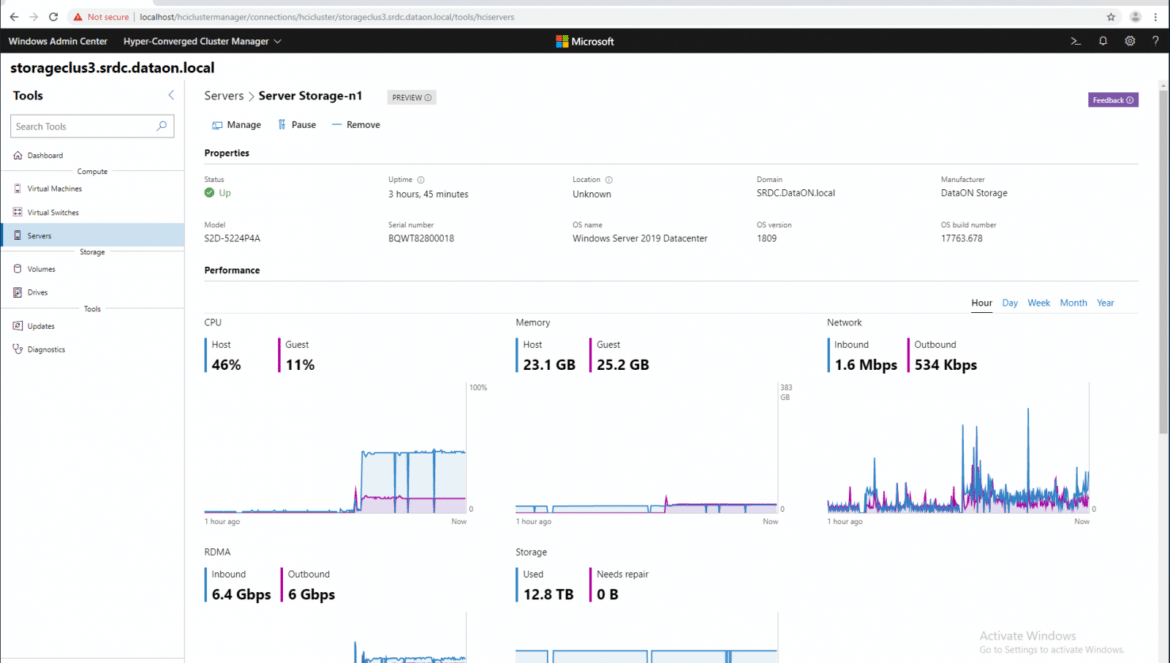This screenshot has width=1170, height=663.
Task: Click the Drives icon
Action: pyautogui.click(x=18, y=292)
